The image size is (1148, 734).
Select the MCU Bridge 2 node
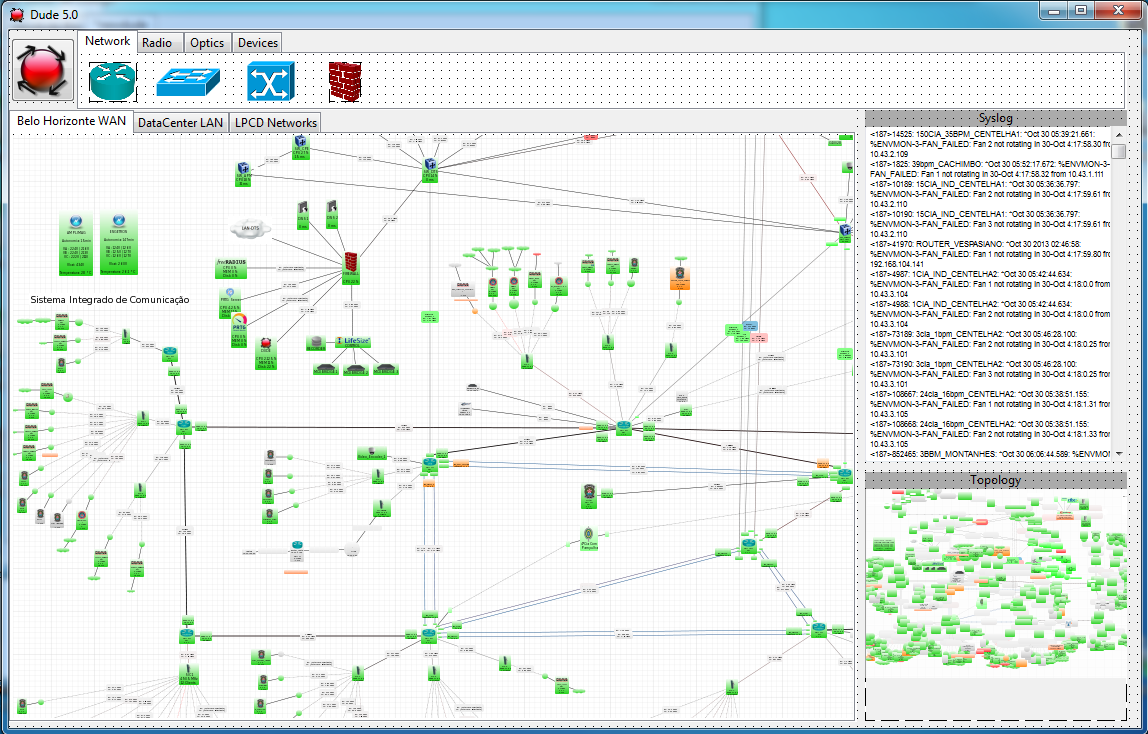tap(355, 369)
